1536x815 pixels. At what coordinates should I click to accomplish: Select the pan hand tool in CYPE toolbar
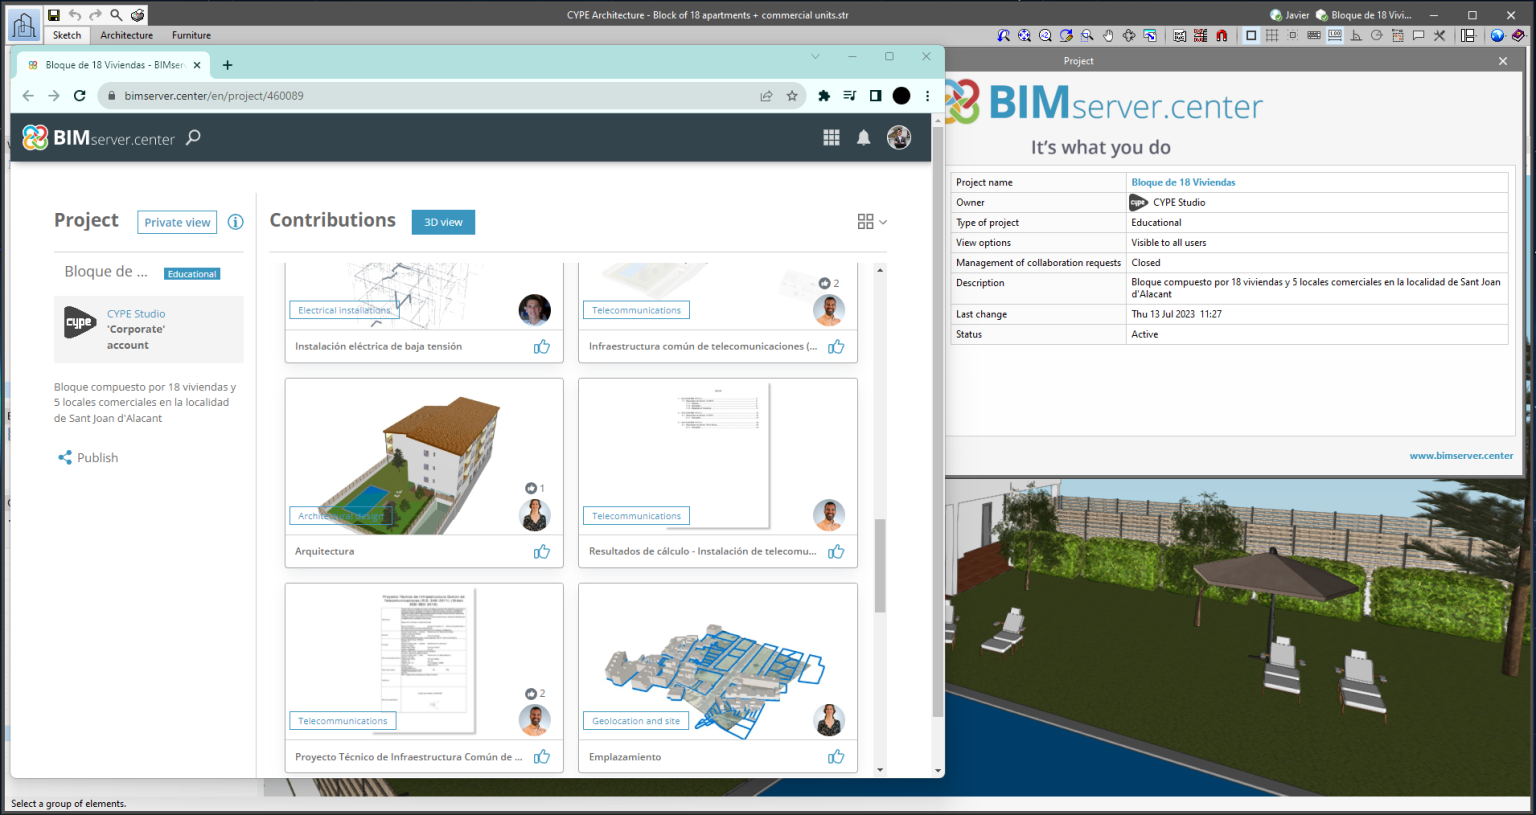click(1108, 35)
